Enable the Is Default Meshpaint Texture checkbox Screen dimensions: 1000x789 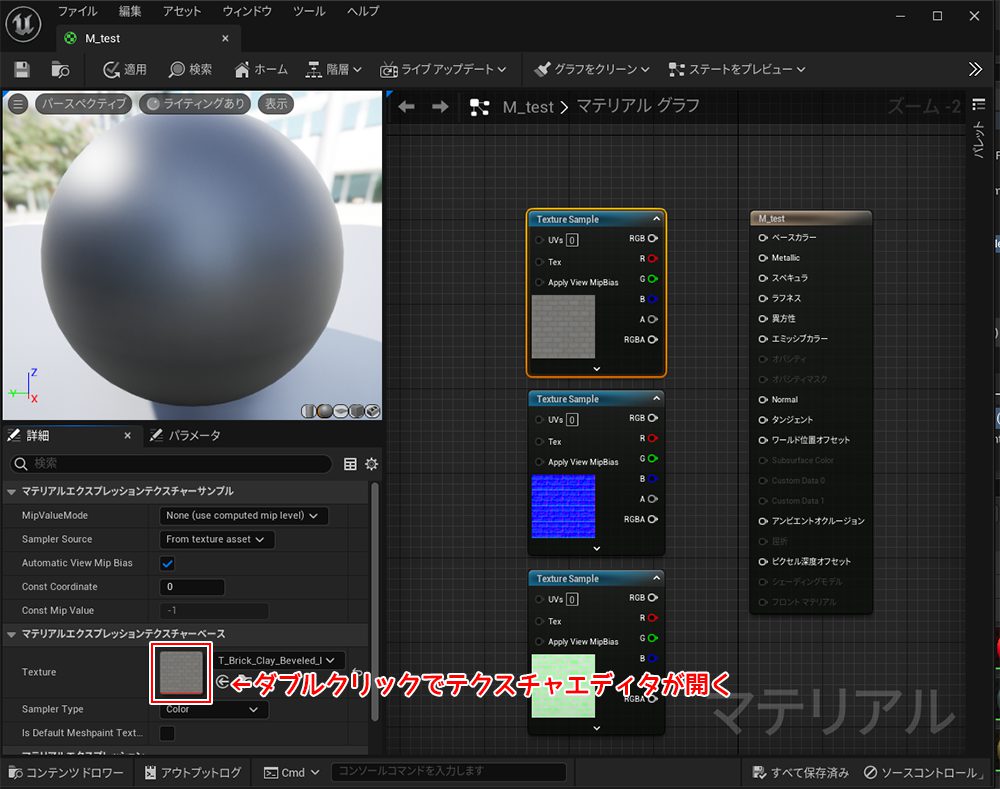click(x=168, y=733)
